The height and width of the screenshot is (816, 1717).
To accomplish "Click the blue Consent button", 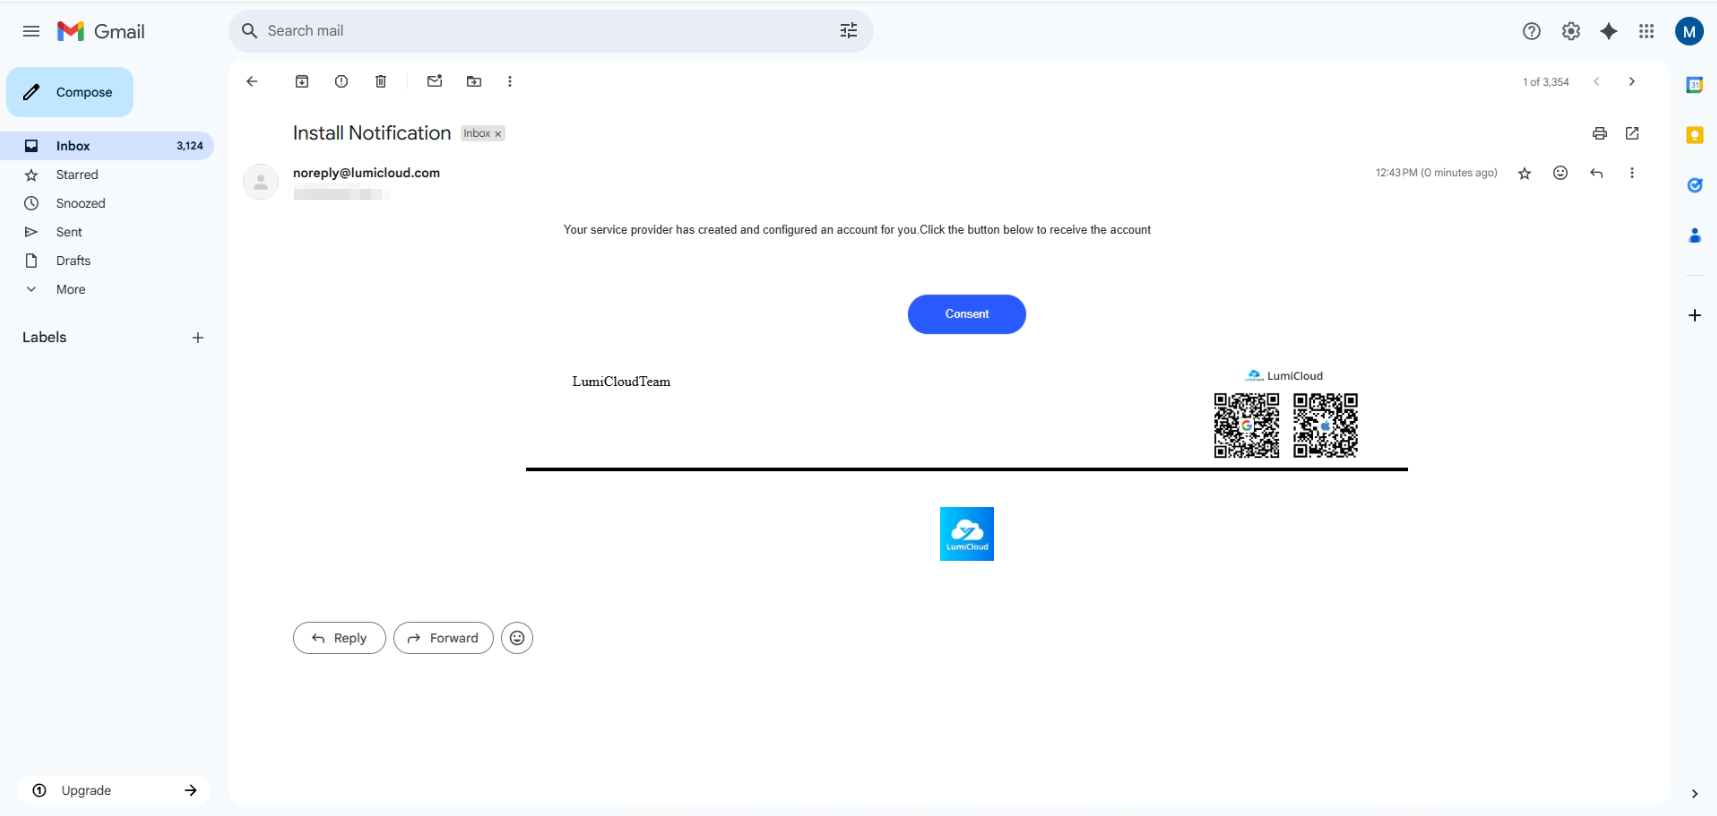I will 966,314.
